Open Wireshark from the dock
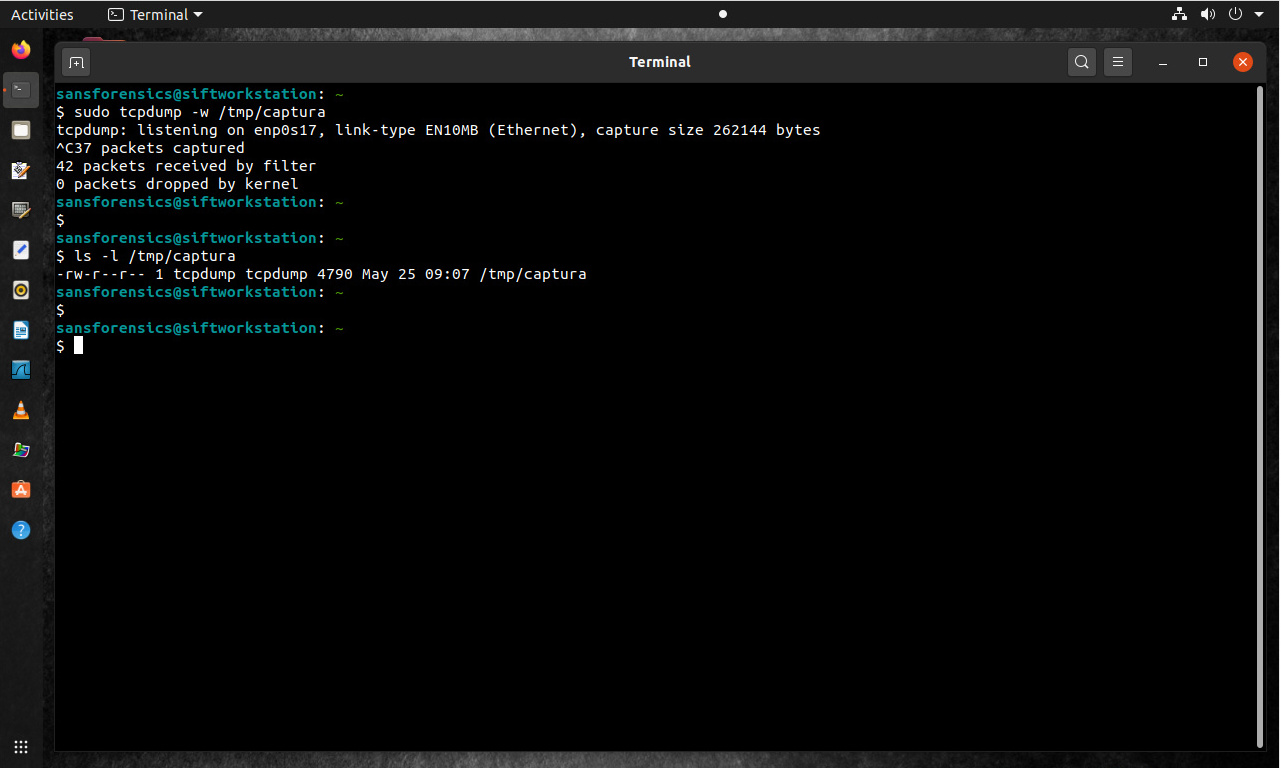Screen dimensions: 1281x768 (x=21, y=370)
